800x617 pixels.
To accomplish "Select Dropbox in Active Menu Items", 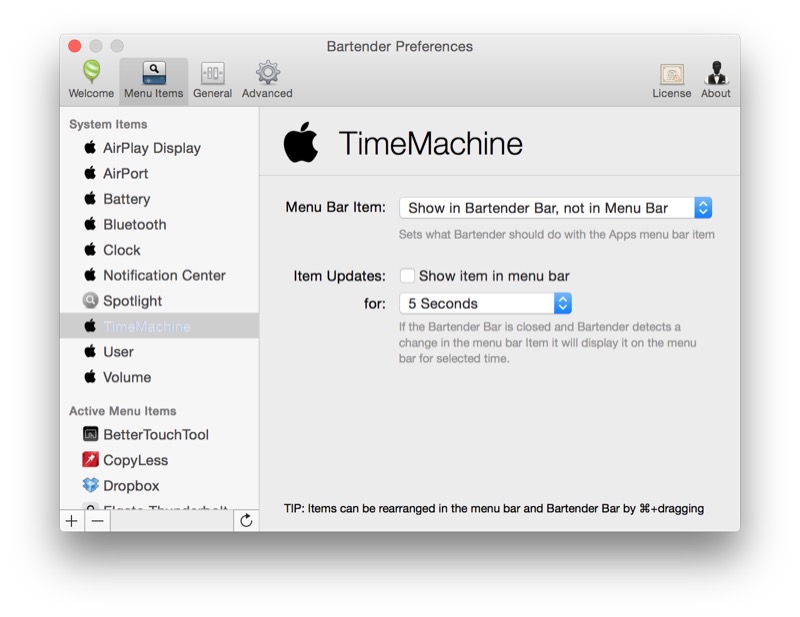I will (x=160, y=486).
